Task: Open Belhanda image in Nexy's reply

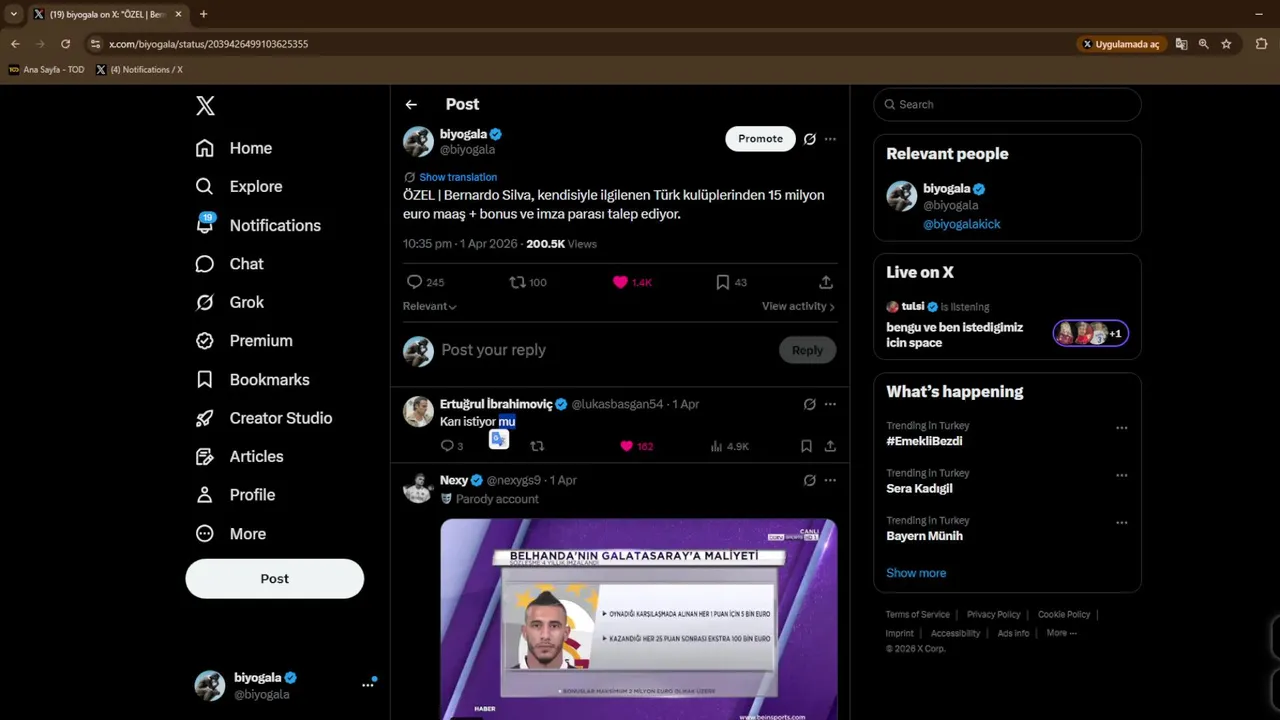Action: coord(638,619)
